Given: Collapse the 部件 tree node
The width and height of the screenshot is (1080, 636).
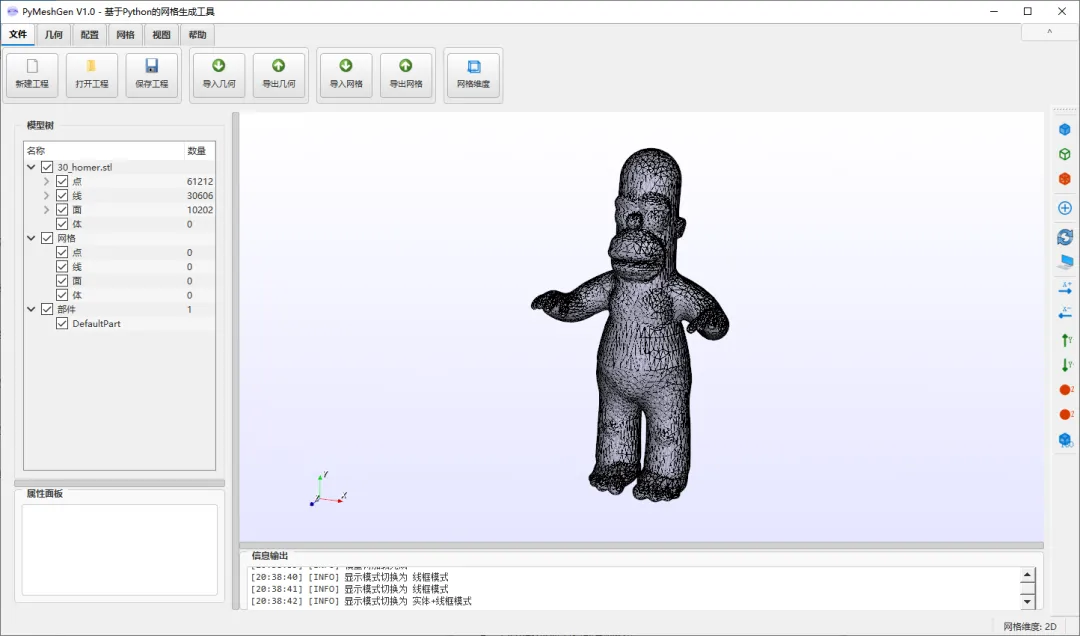Looking at the screenshot, I should [x=31, y=309].
